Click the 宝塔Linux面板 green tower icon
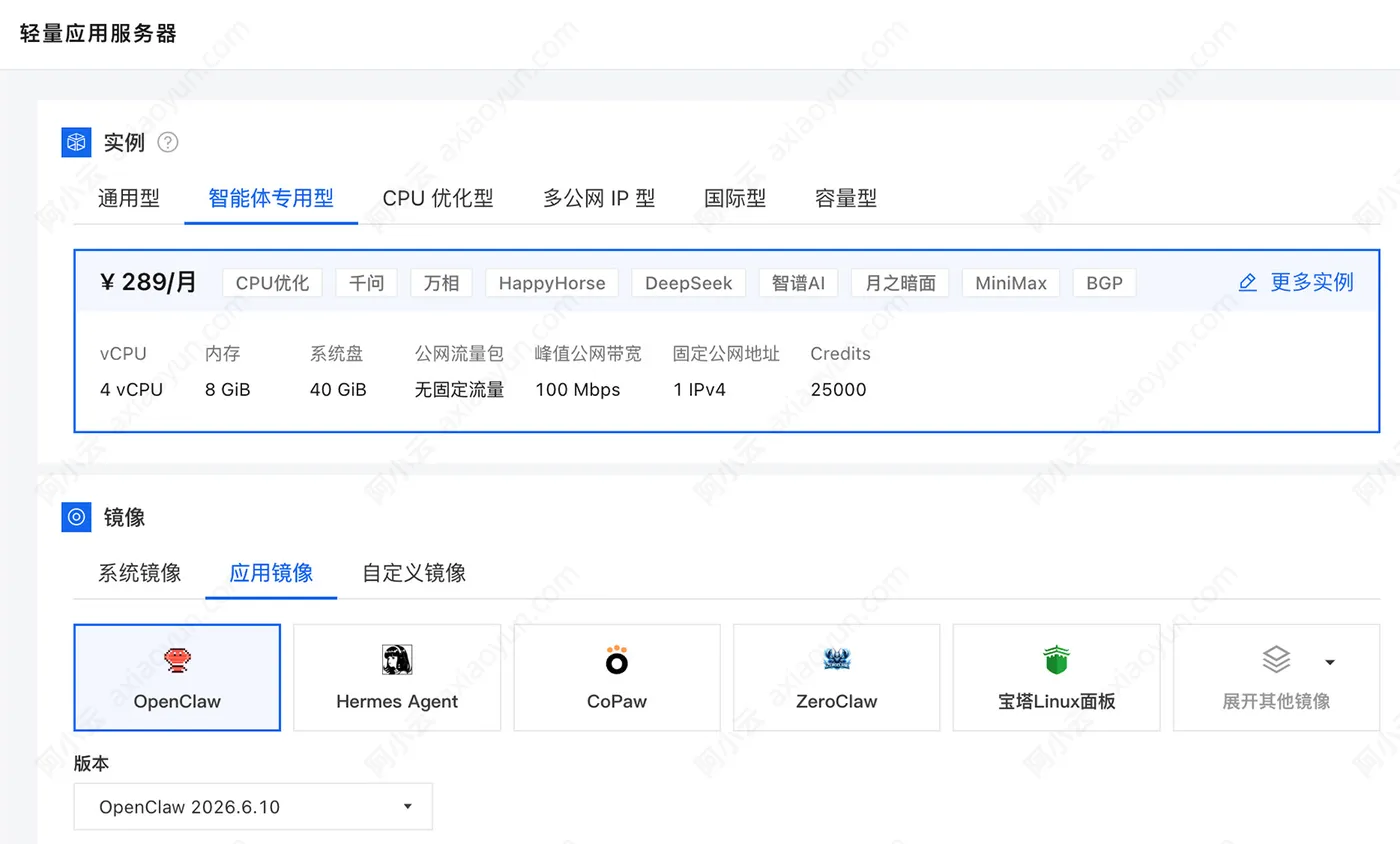This screenshot has height=844, width=1400. (x=1057, y=659)
